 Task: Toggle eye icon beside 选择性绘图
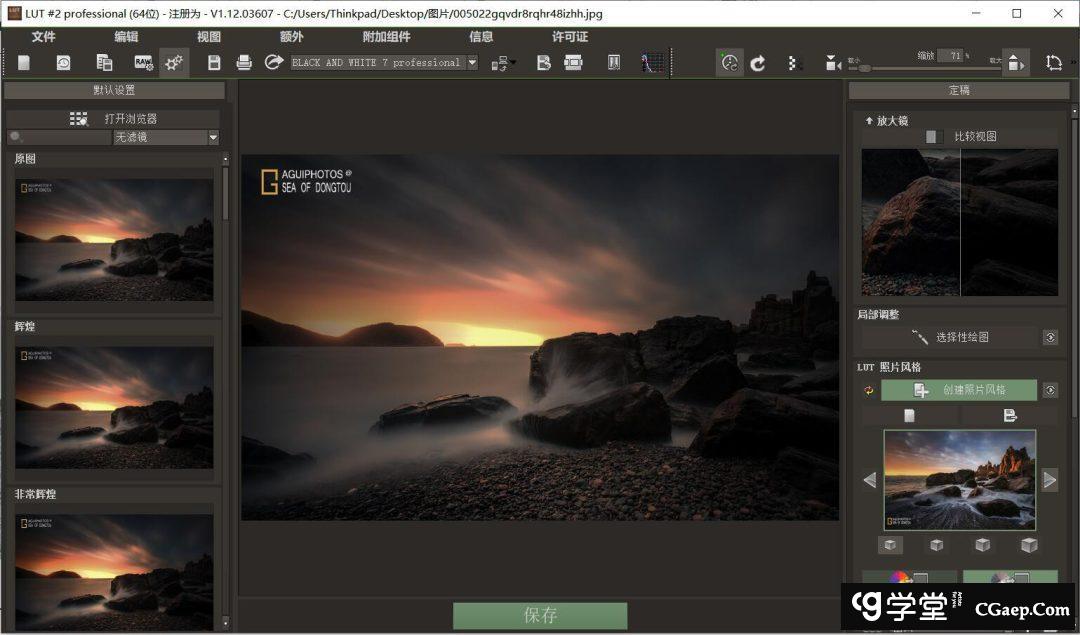(1050, 338)
